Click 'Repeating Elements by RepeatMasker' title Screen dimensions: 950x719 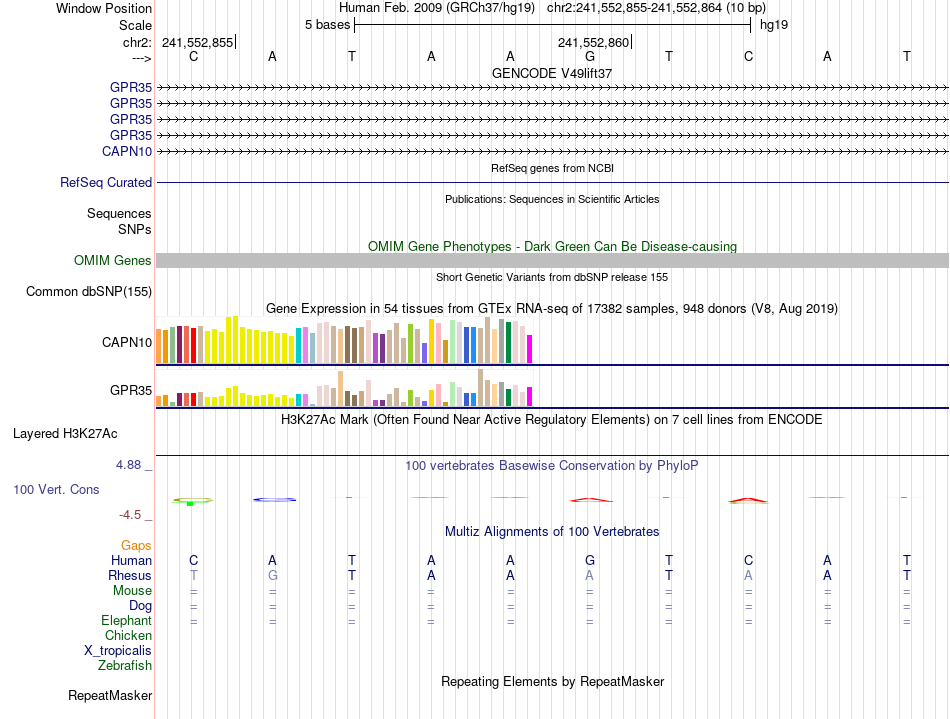coord(552,681)
